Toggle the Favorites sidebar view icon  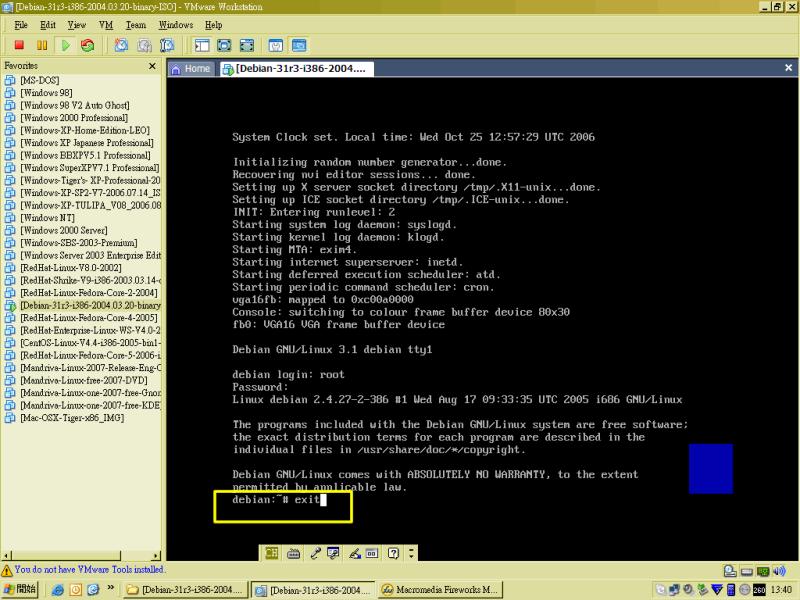[202, 45]
